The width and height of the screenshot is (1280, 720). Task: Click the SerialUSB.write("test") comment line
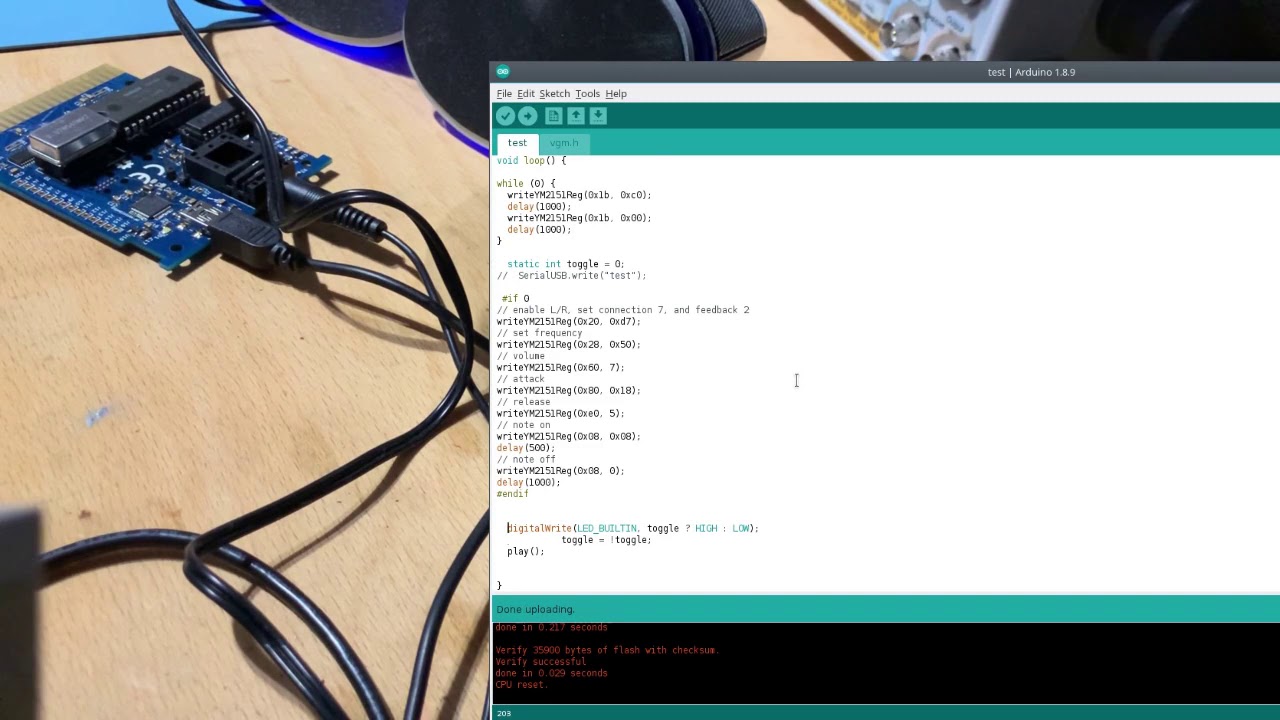(x=571, y=276)
